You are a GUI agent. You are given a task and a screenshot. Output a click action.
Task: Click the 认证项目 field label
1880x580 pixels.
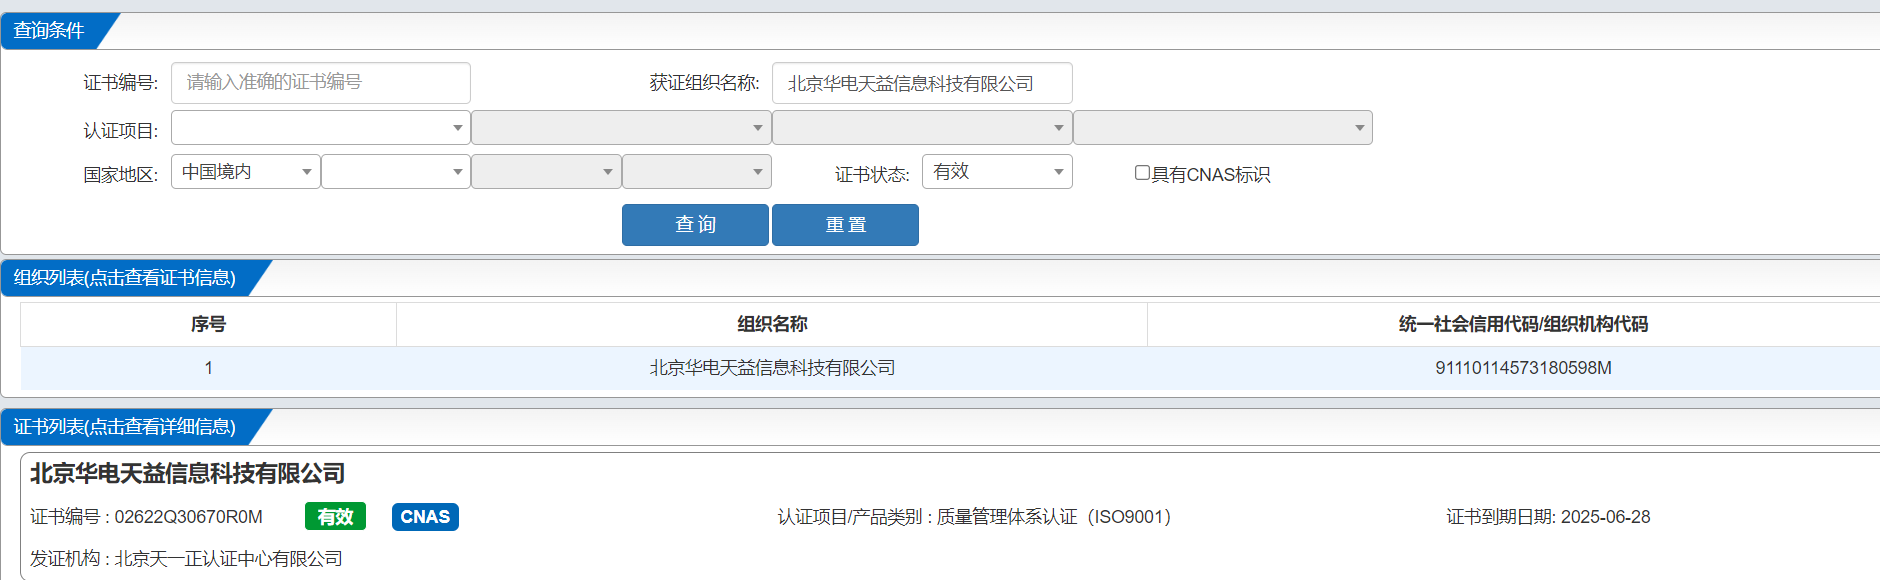[x=120, y=131]
